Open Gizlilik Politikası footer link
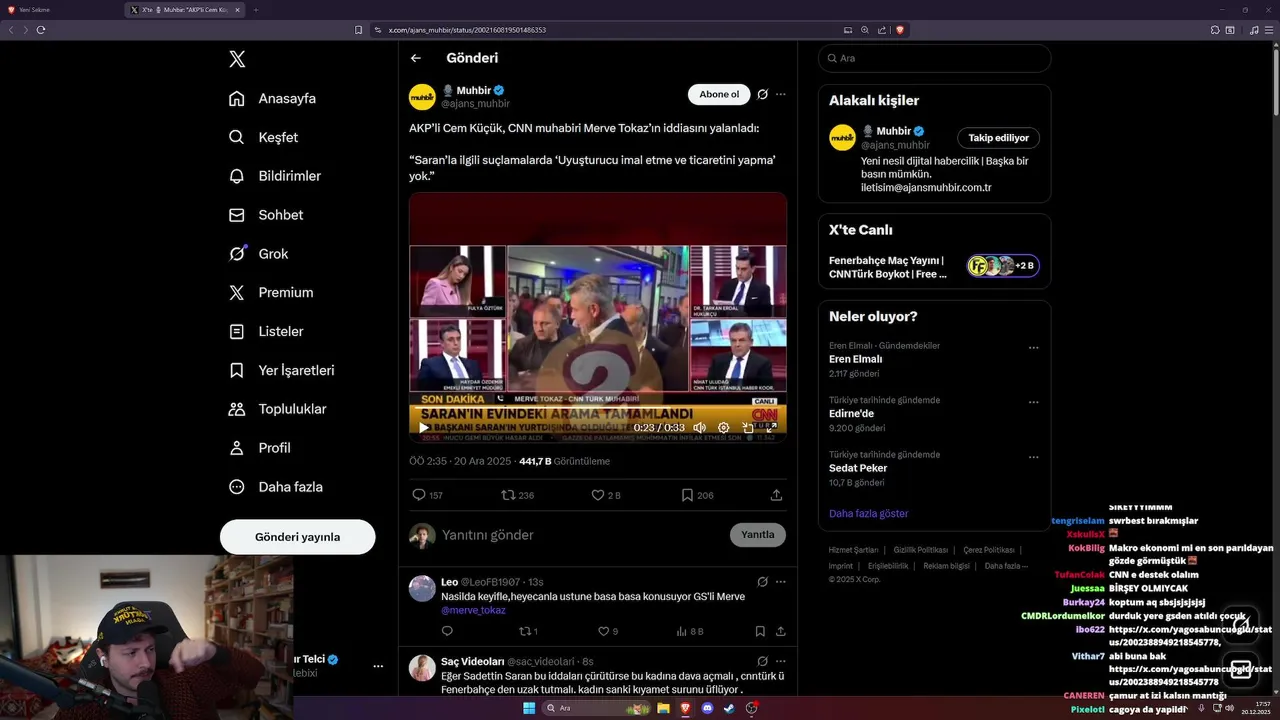 coord(921,550)
